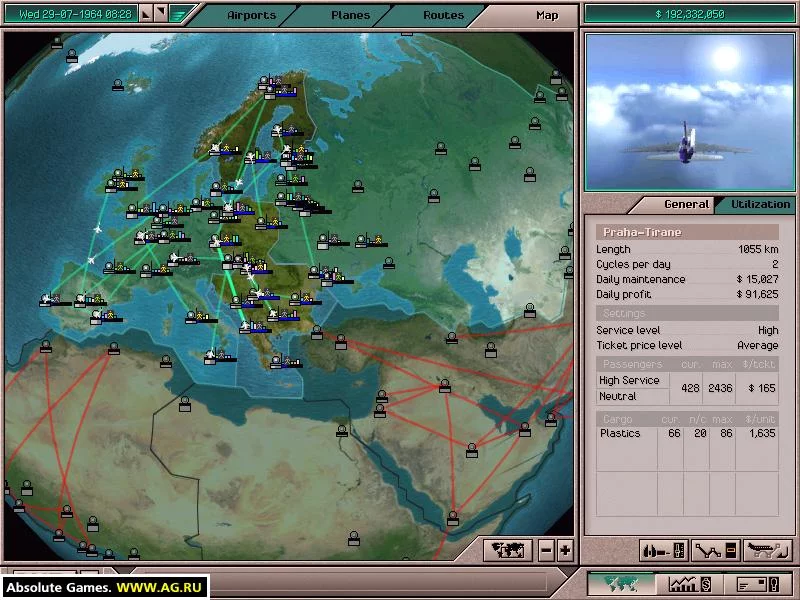Click Plastics current cargo value 66
The width and height of the screenshot is (800, 600).
674,433
